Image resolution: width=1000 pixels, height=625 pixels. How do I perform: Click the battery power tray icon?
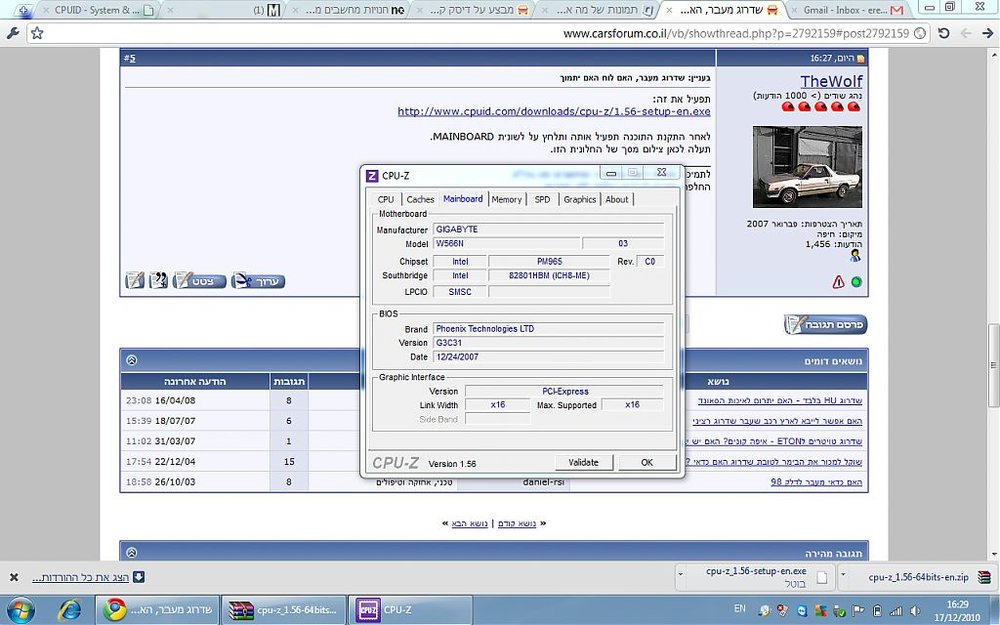click(877, 610)
